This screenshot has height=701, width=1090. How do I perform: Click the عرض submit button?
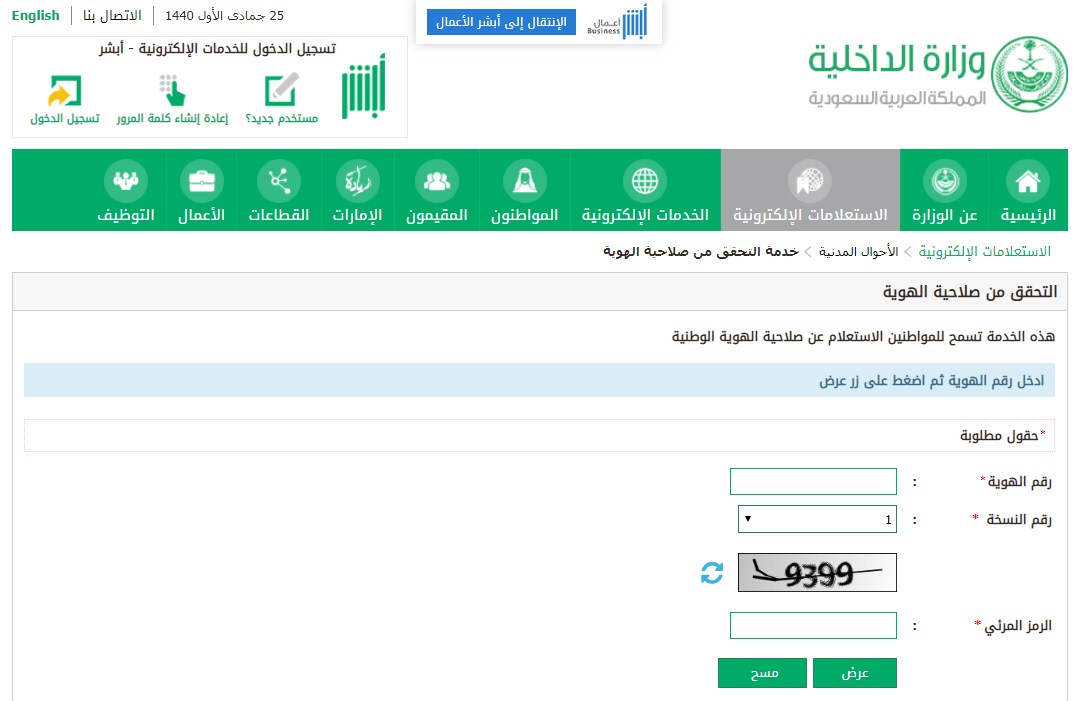point(854,672)
